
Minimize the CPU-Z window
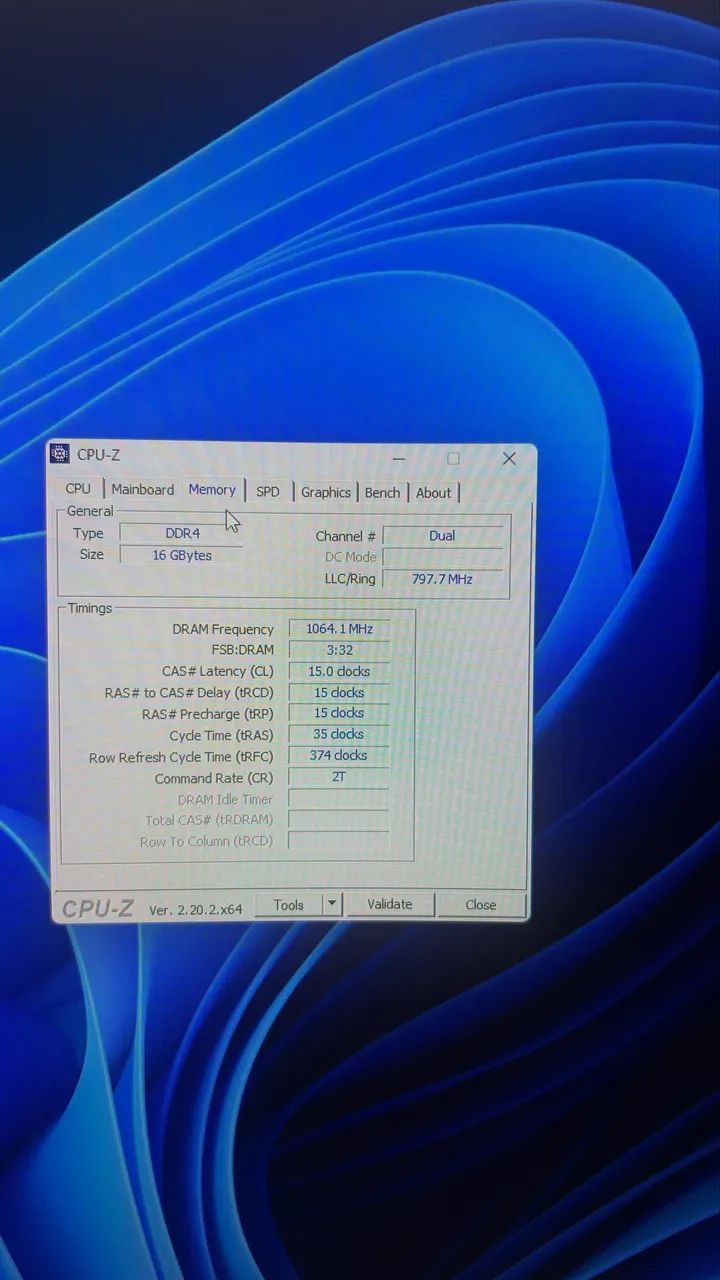tap(399, 458)
